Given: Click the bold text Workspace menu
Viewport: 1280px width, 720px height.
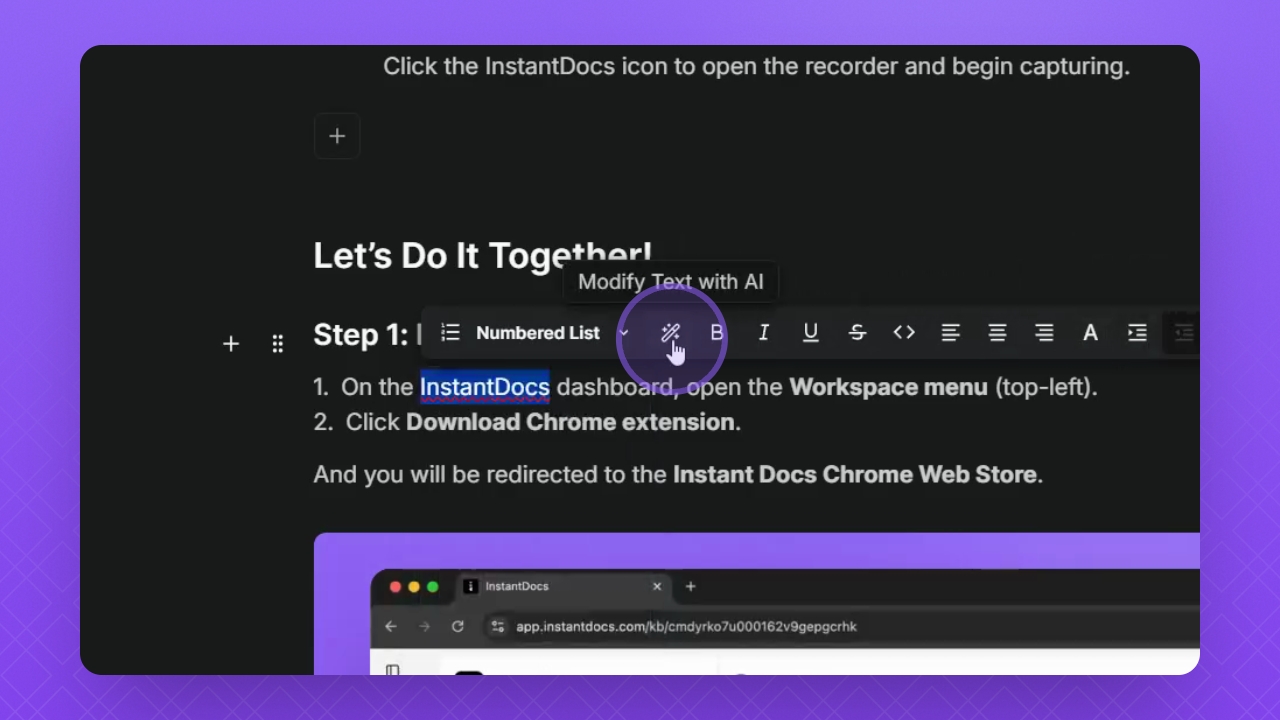Looking at the screenshot, I should (888, 387).
